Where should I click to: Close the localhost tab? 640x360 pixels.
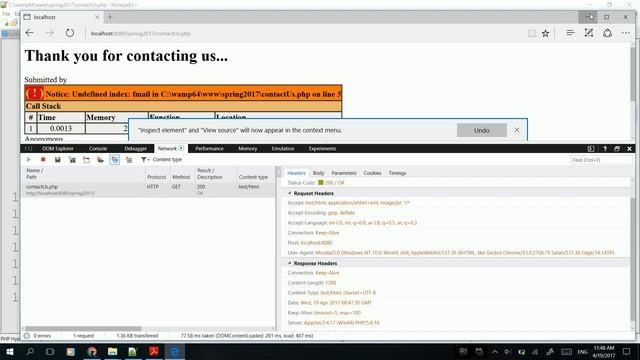tap(97, 17)
